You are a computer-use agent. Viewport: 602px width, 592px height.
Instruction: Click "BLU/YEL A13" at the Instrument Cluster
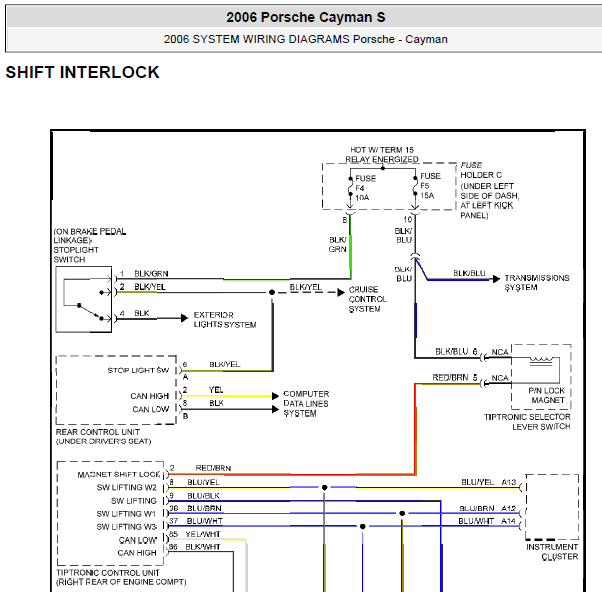pos(488,482)
